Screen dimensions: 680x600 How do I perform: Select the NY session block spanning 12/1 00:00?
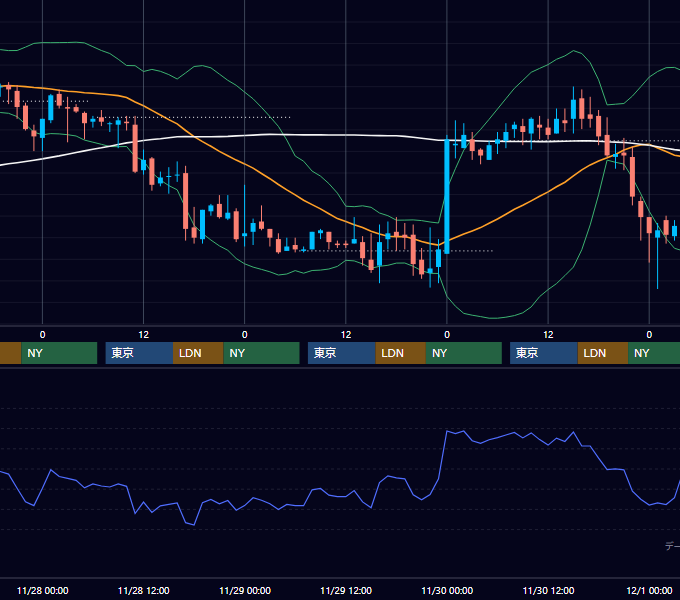pyautogui.click(x=654, y=353)
